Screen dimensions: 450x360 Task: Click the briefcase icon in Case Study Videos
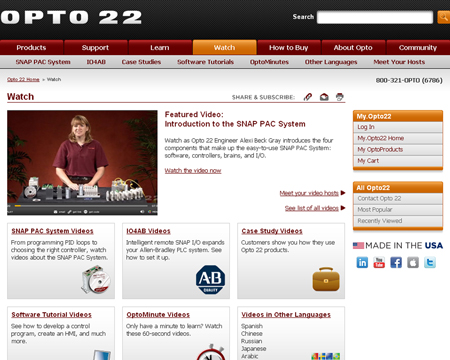coord(326,279)
